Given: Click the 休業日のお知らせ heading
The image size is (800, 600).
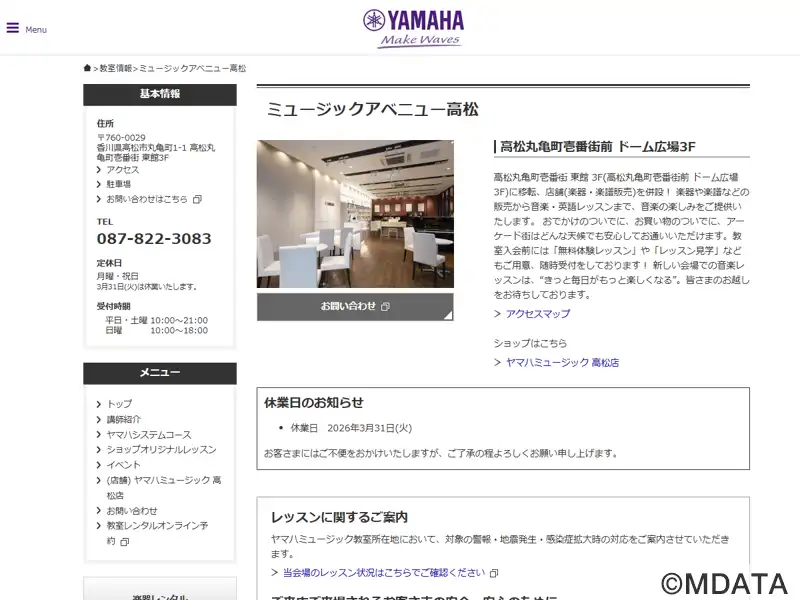Looking at the screenshot, I should [314, 403].
